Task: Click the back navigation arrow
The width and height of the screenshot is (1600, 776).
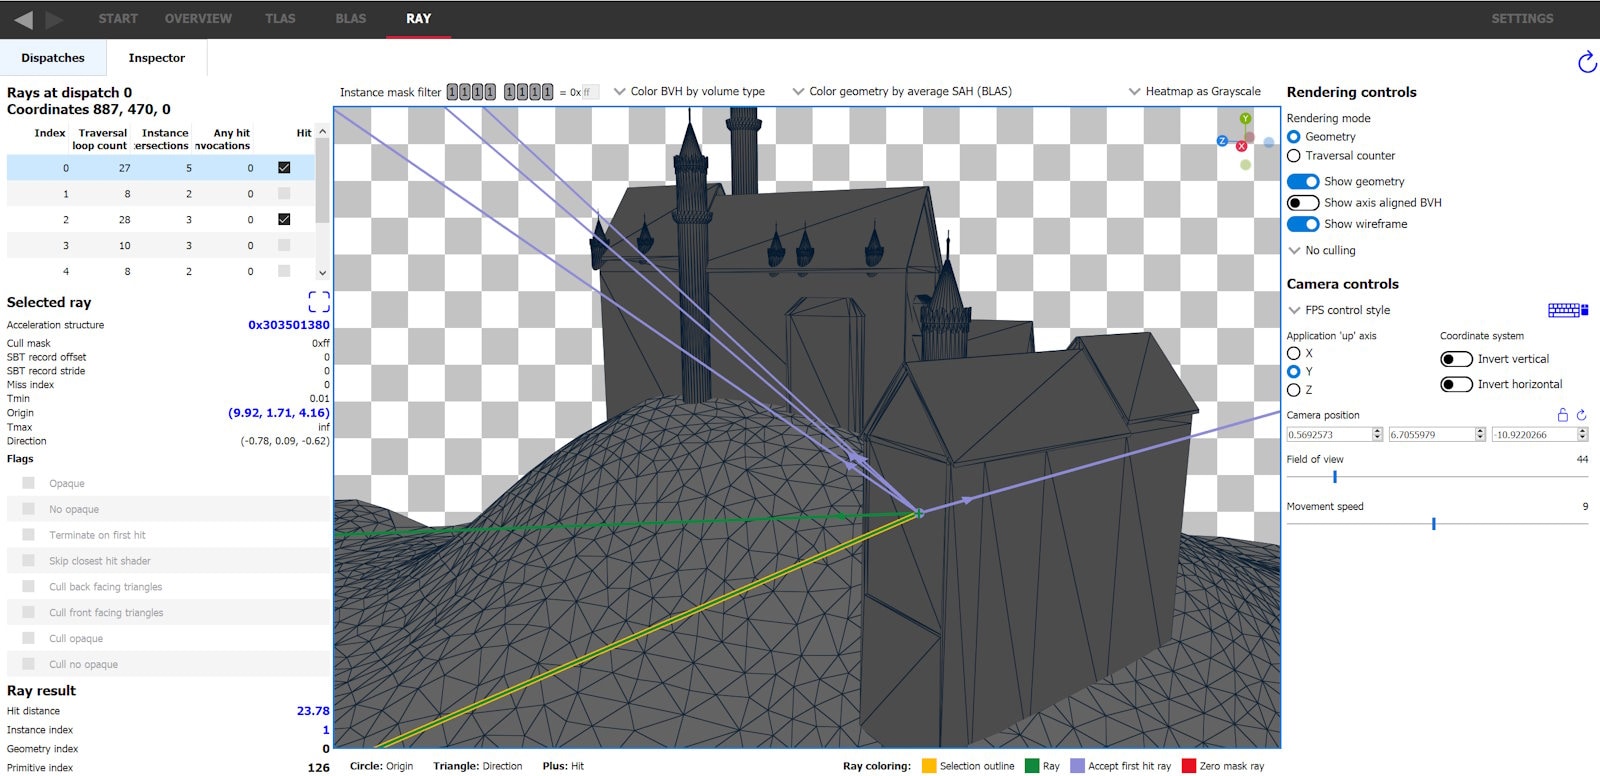Action: tap(23, 19)
